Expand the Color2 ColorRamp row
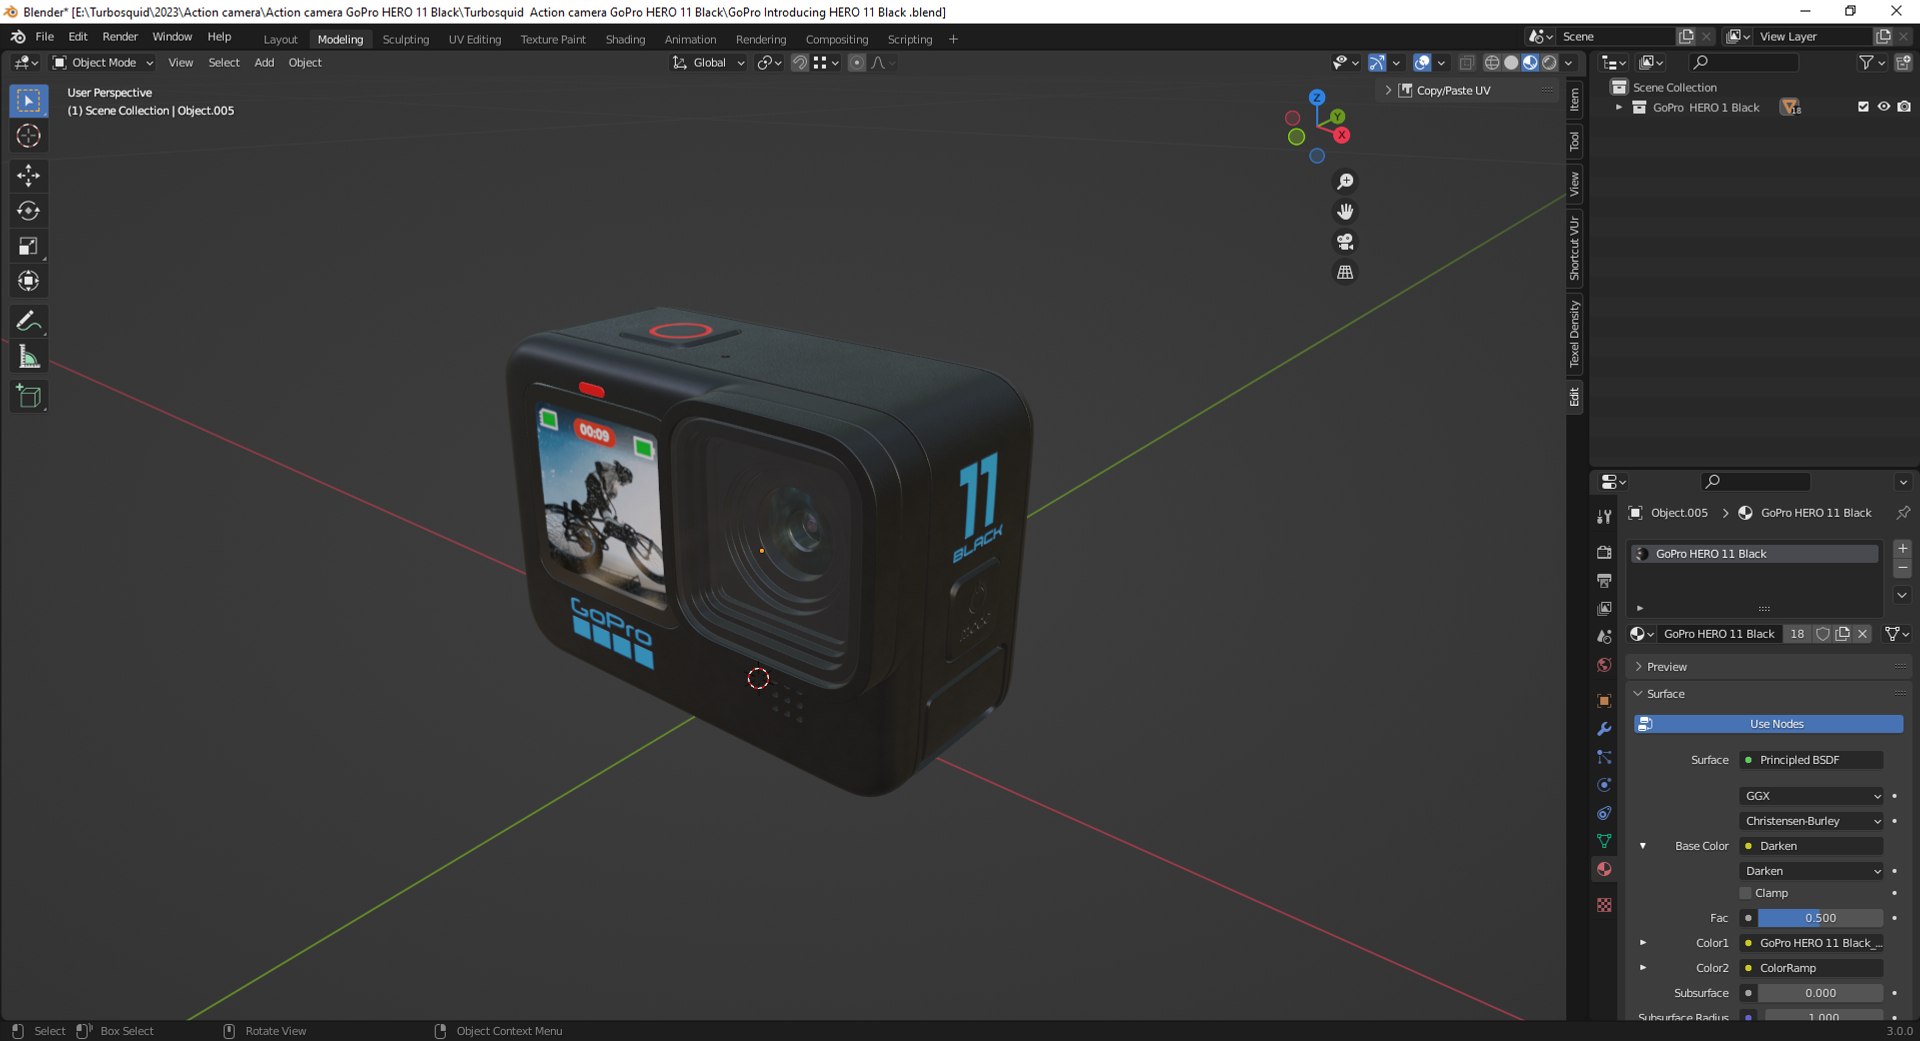This screenshot has width=1920, height=1041. pos(1643,968)
